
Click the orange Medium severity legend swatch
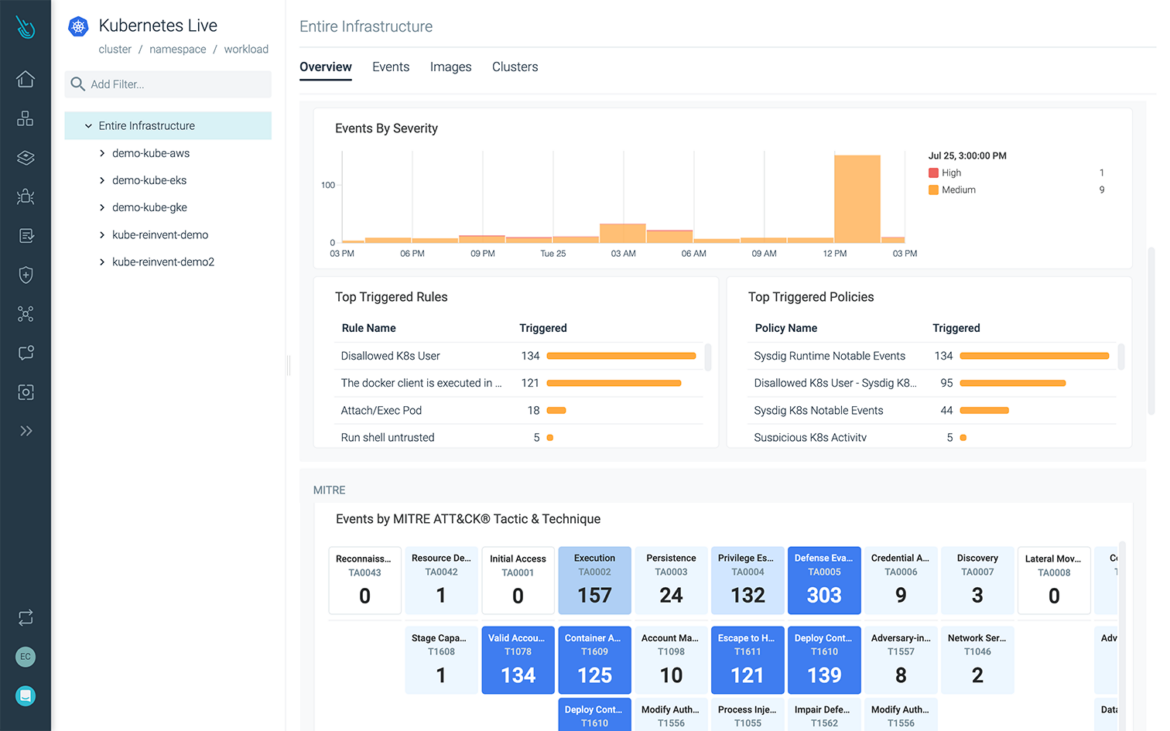933,190
